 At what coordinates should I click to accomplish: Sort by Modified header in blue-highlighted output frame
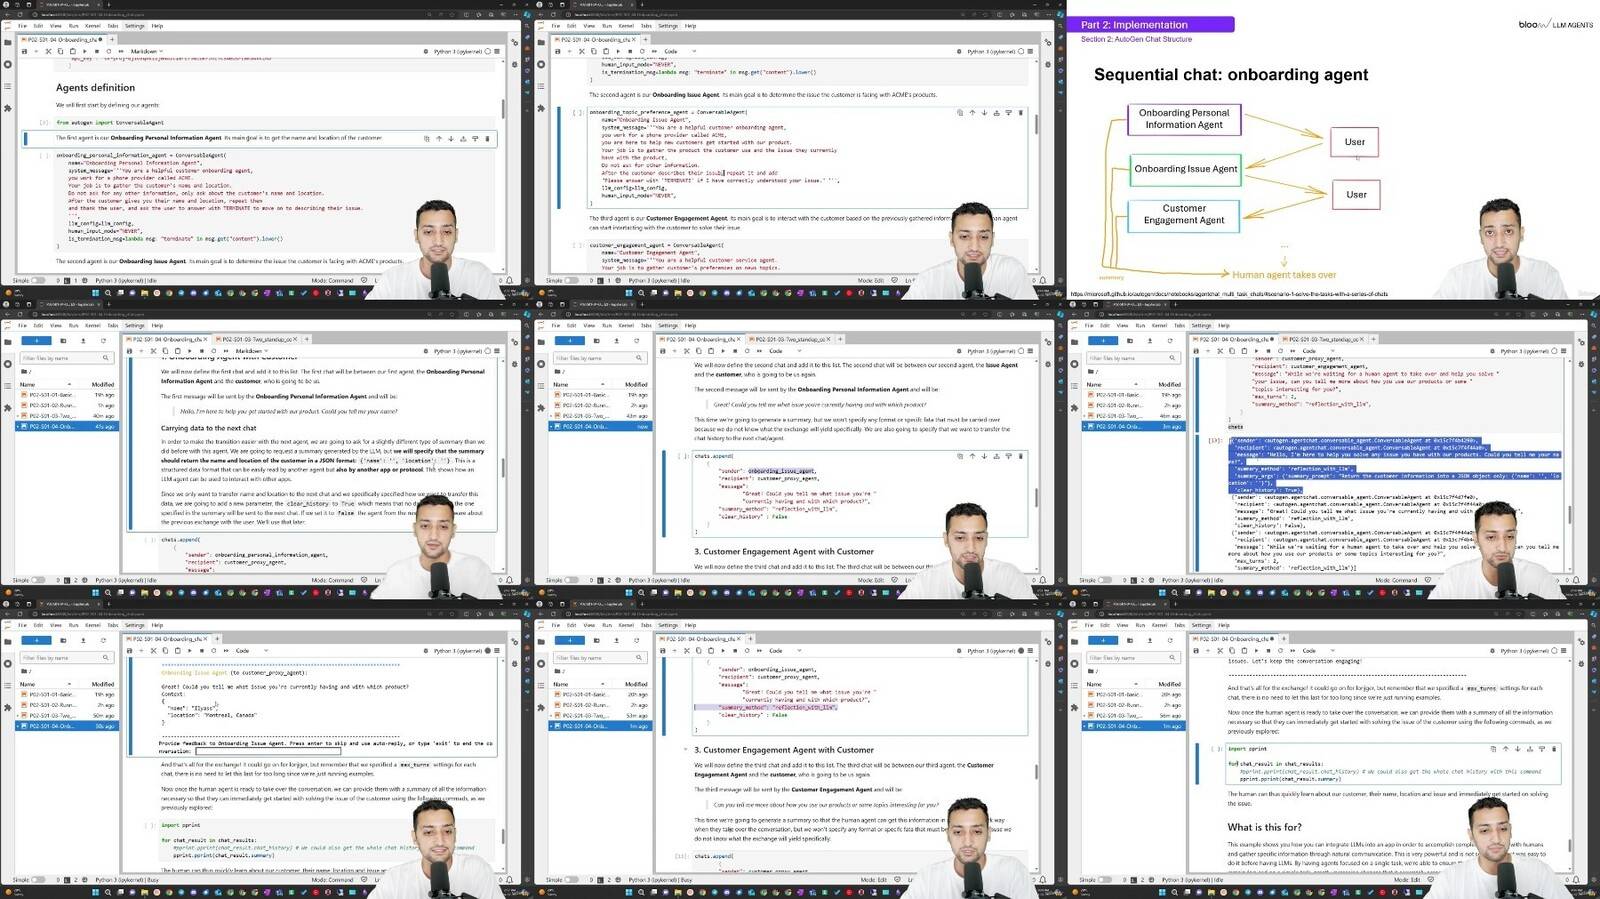1169,384
